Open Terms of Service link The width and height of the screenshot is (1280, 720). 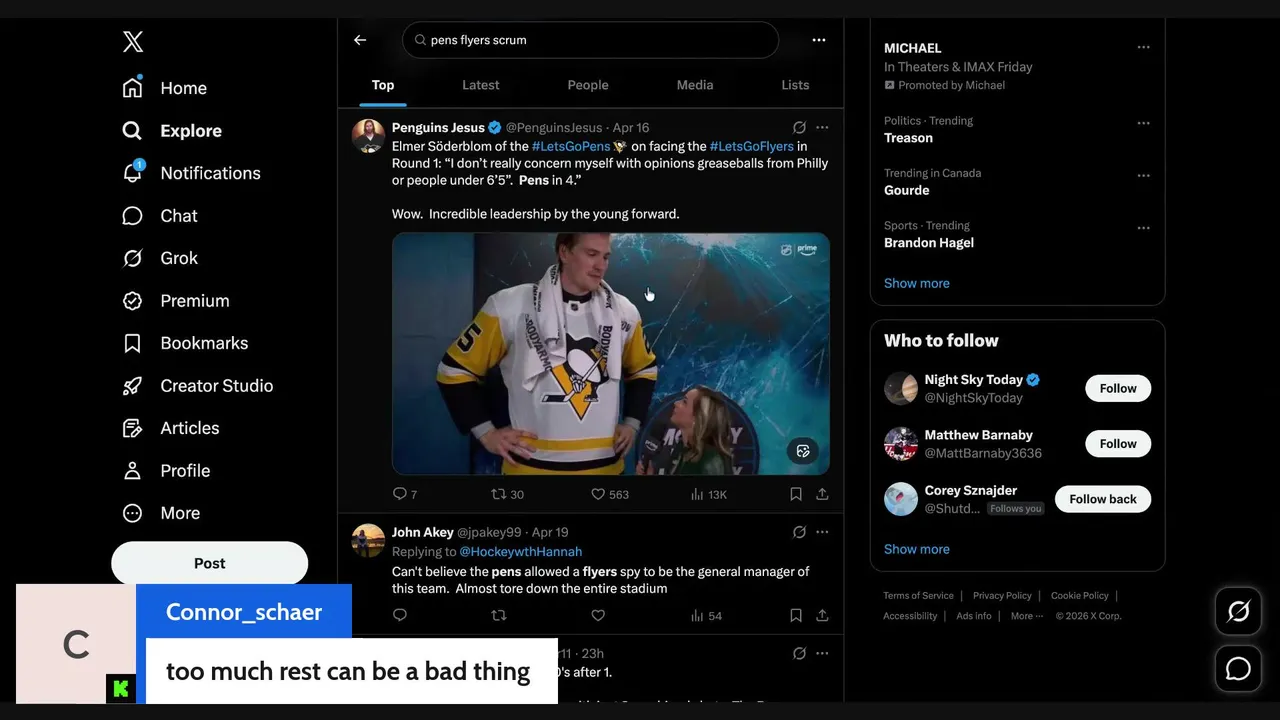(918, 596)
